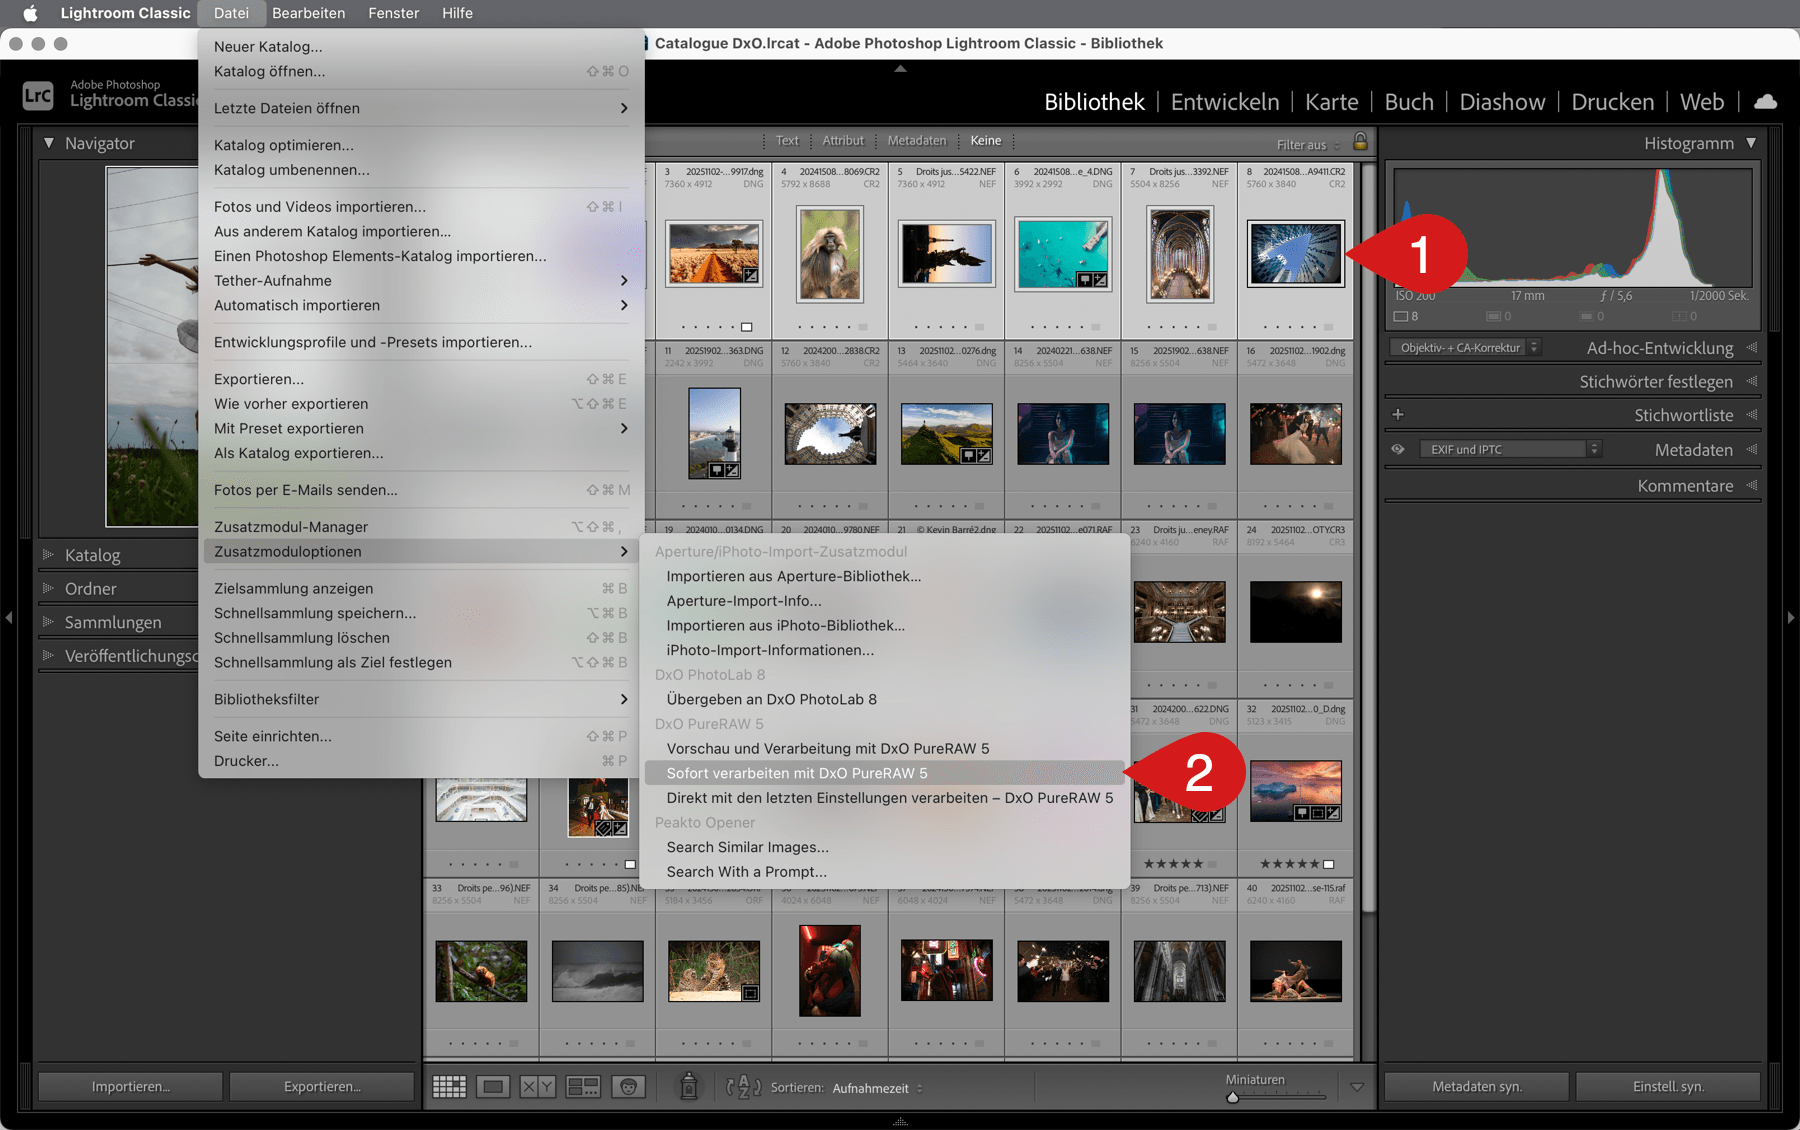Screen dimensions: 1800x1130
Task: Hide the bottom filmstrip panel arrow
Action: tap(900, 1122)
